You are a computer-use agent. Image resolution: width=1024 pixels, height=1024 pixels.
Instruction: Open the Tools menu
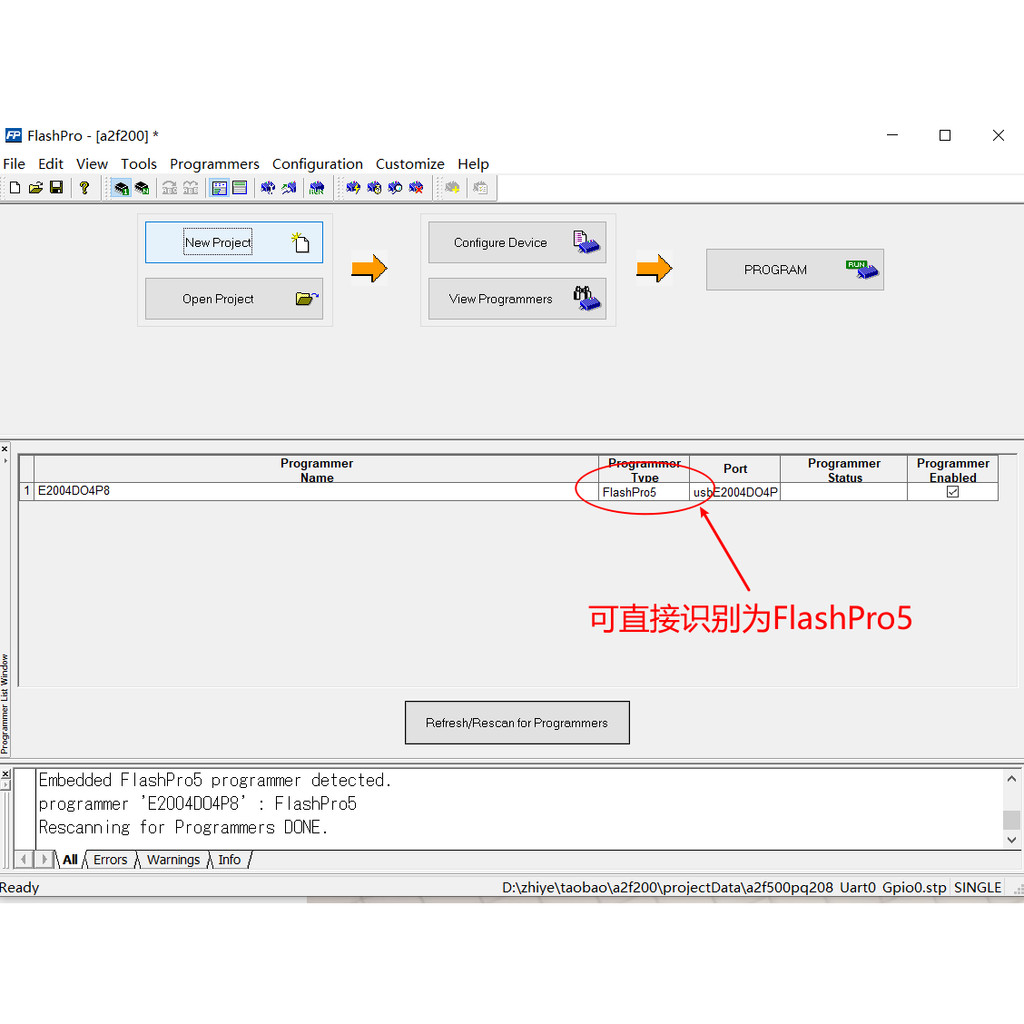(139, 164)
